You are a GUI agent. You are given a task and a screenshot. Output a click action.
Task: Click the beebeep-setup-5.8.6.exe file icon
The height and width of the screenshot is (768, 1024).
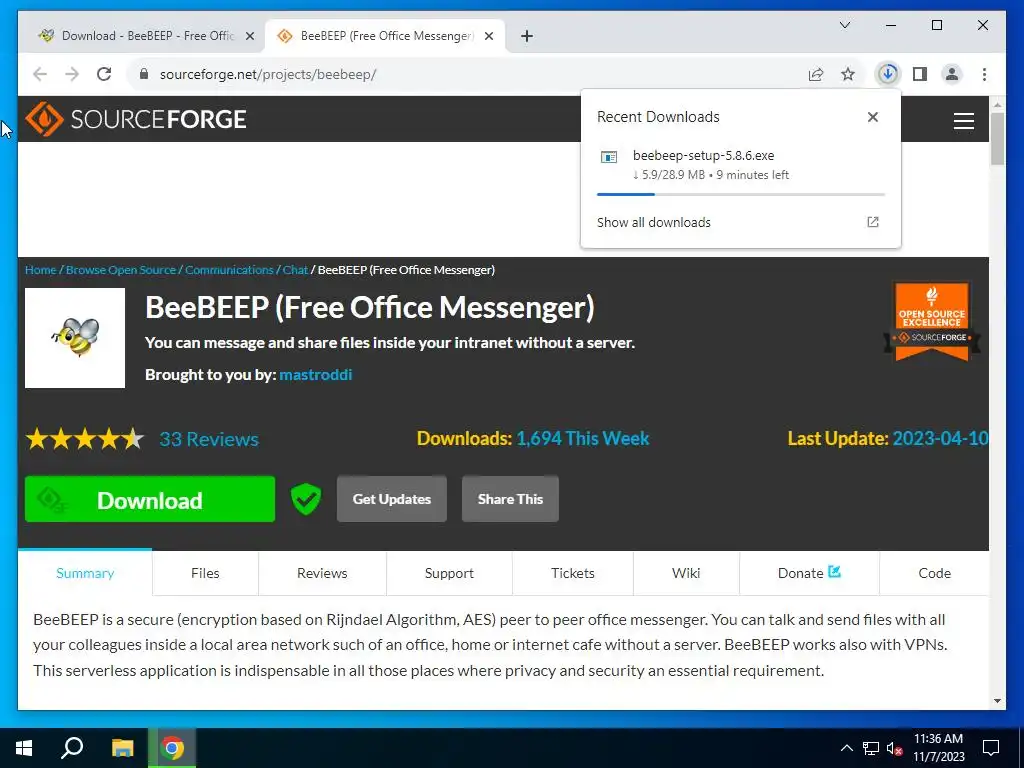[609, 157]
